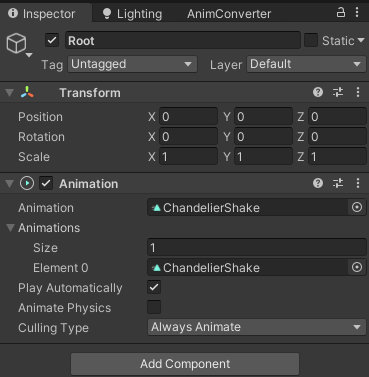Open Transform presets slider icon
Image resolution: width=369 pixels, height=377 pixels.
(338, 92)
